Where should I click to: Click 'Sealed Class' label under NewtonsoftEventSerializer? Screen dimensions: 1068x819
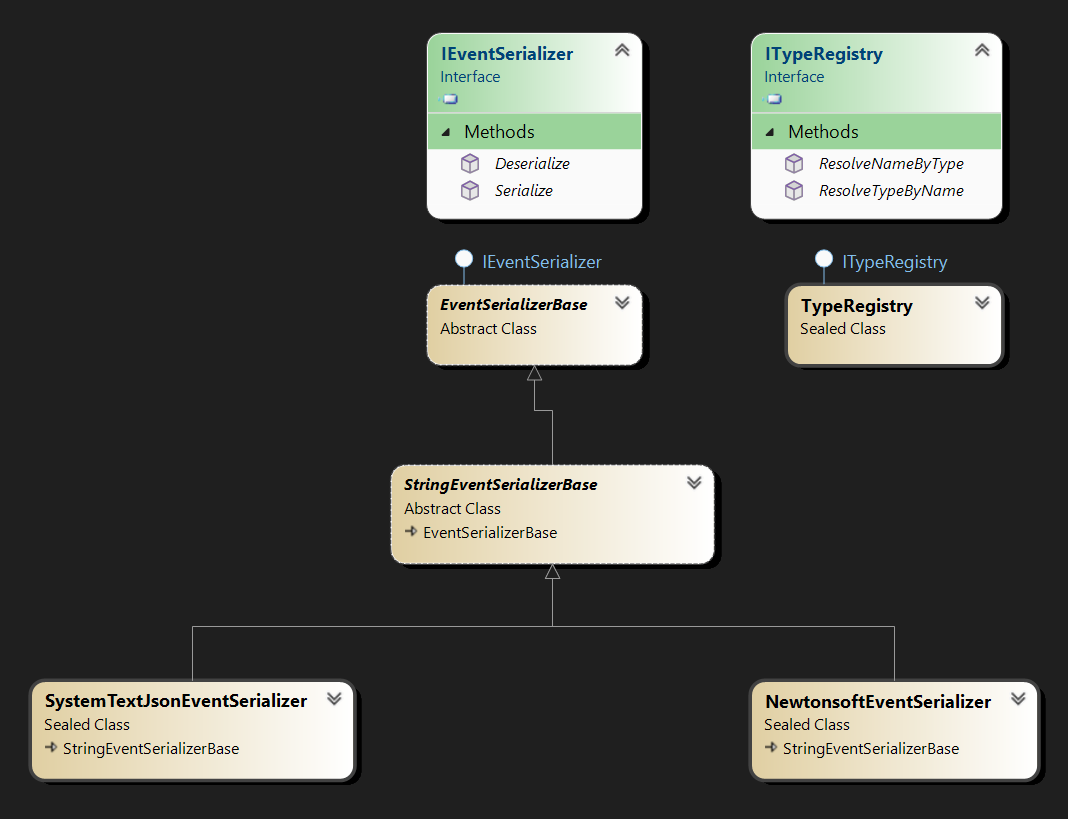(807, 724)
